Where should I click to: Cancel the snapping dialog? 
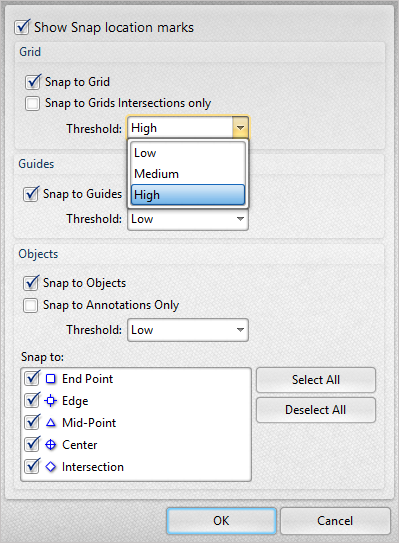(x=335, y=521)
